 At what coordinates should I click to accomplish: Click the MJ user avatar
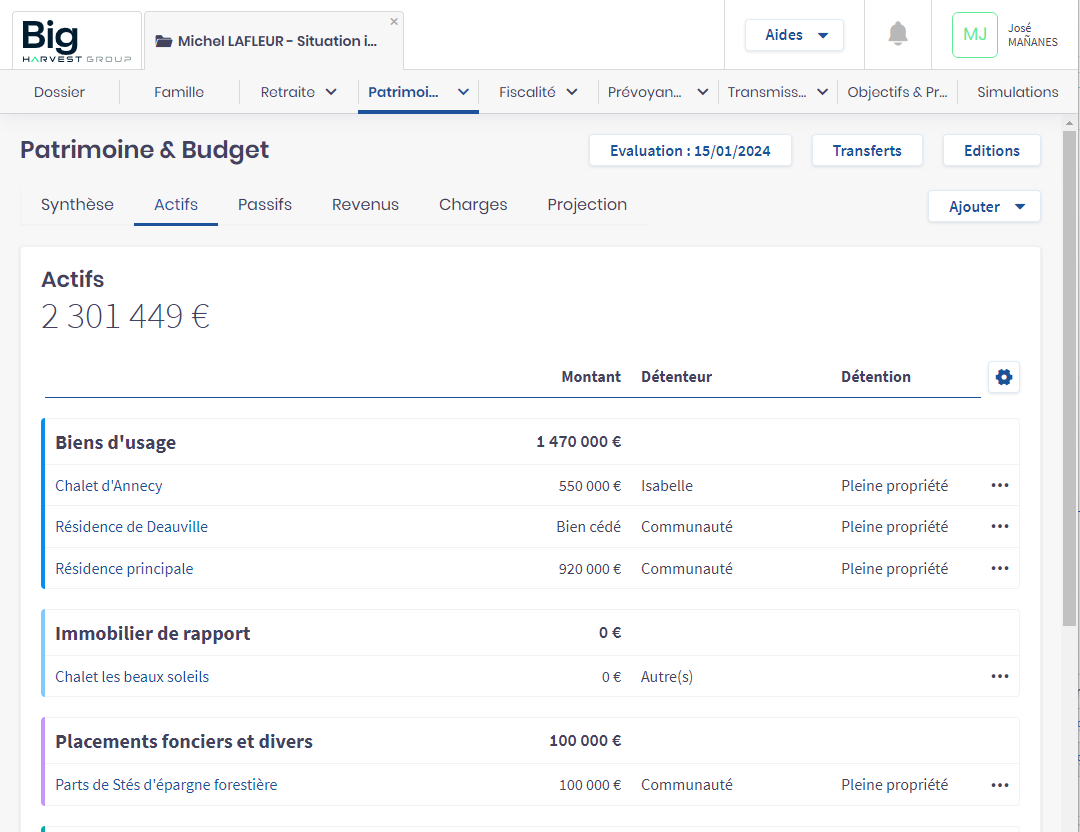coord(974,35)
